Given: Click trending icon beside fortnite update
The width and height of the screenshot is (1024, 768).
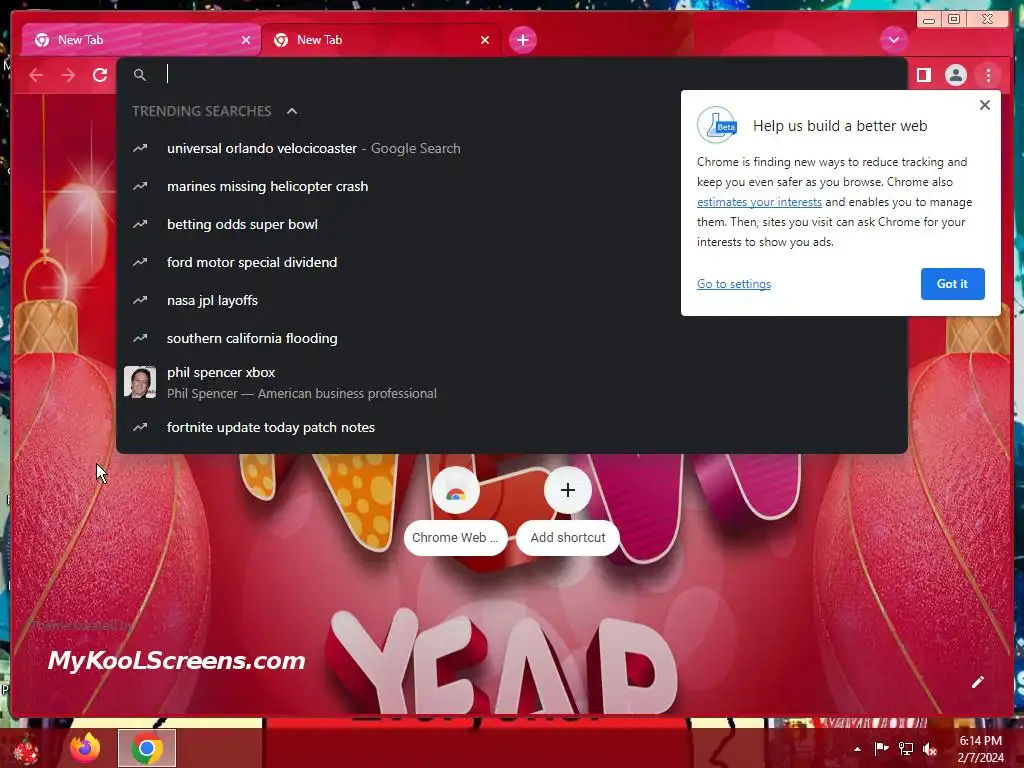Looking at the screenshot, I should (140, 427).
